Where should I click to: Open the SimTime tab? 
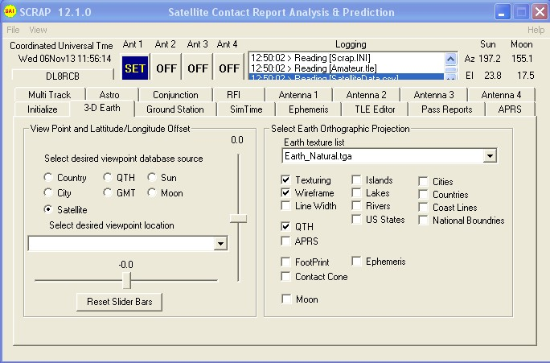click(246, 109)
